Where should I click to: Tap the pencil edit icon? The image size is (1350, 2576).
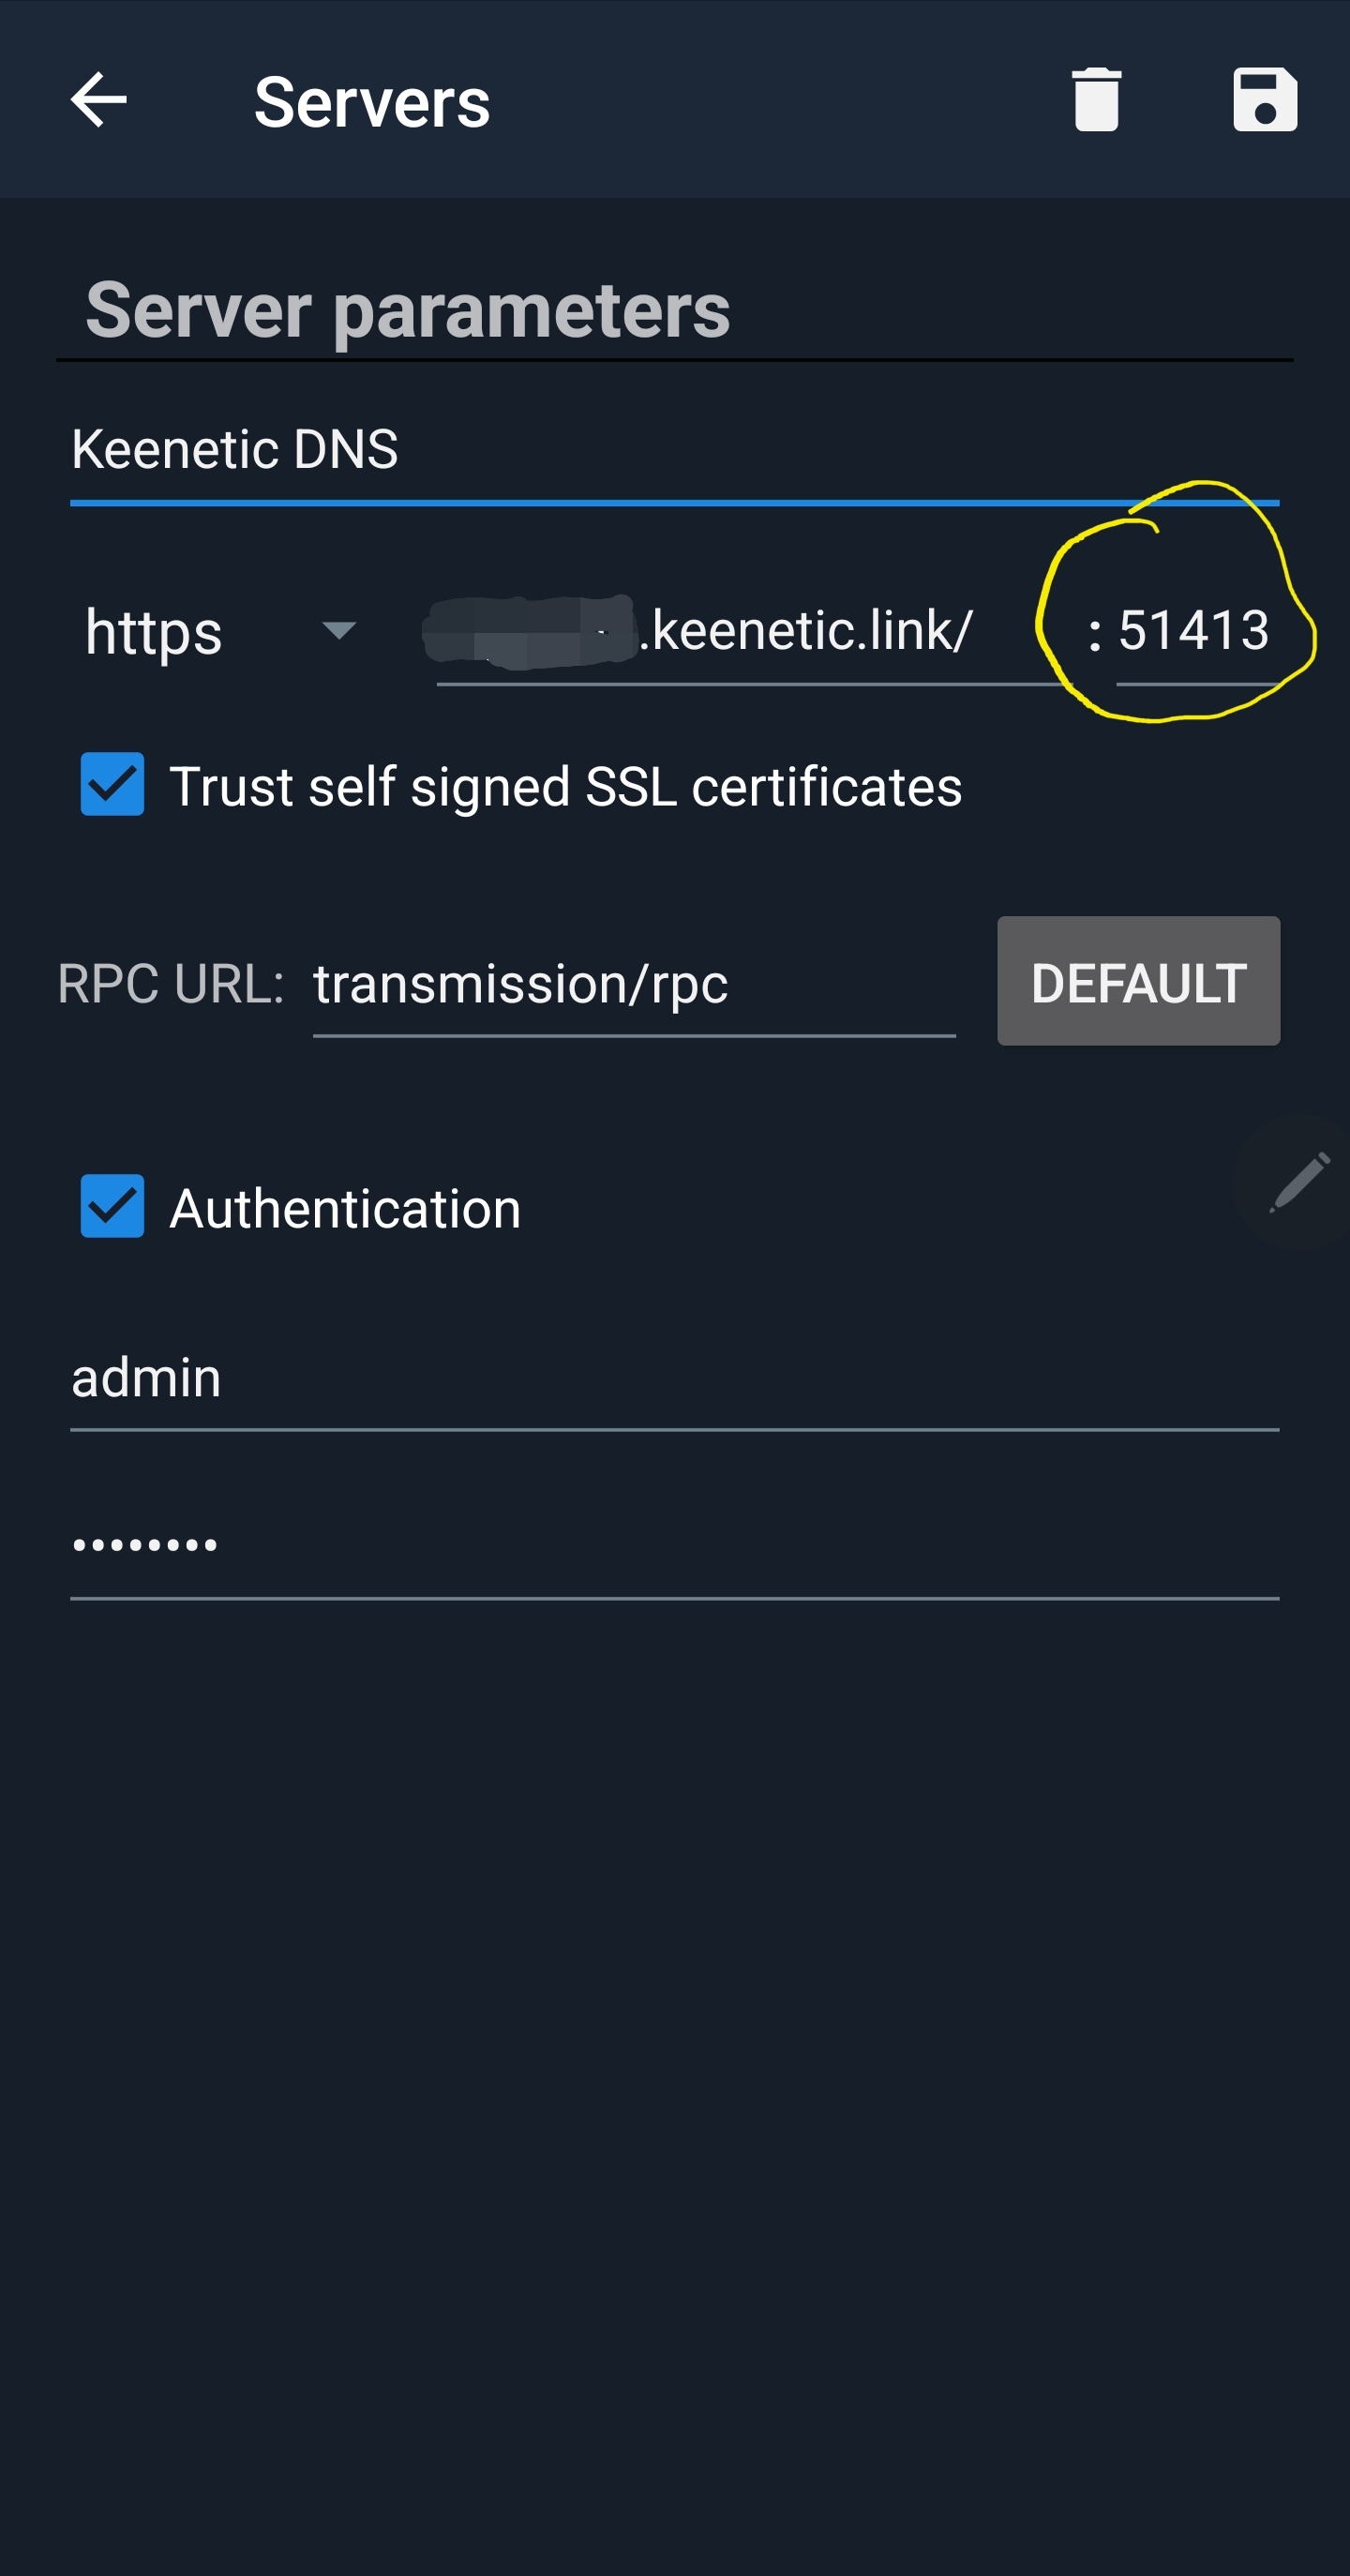point(1299,1182)
